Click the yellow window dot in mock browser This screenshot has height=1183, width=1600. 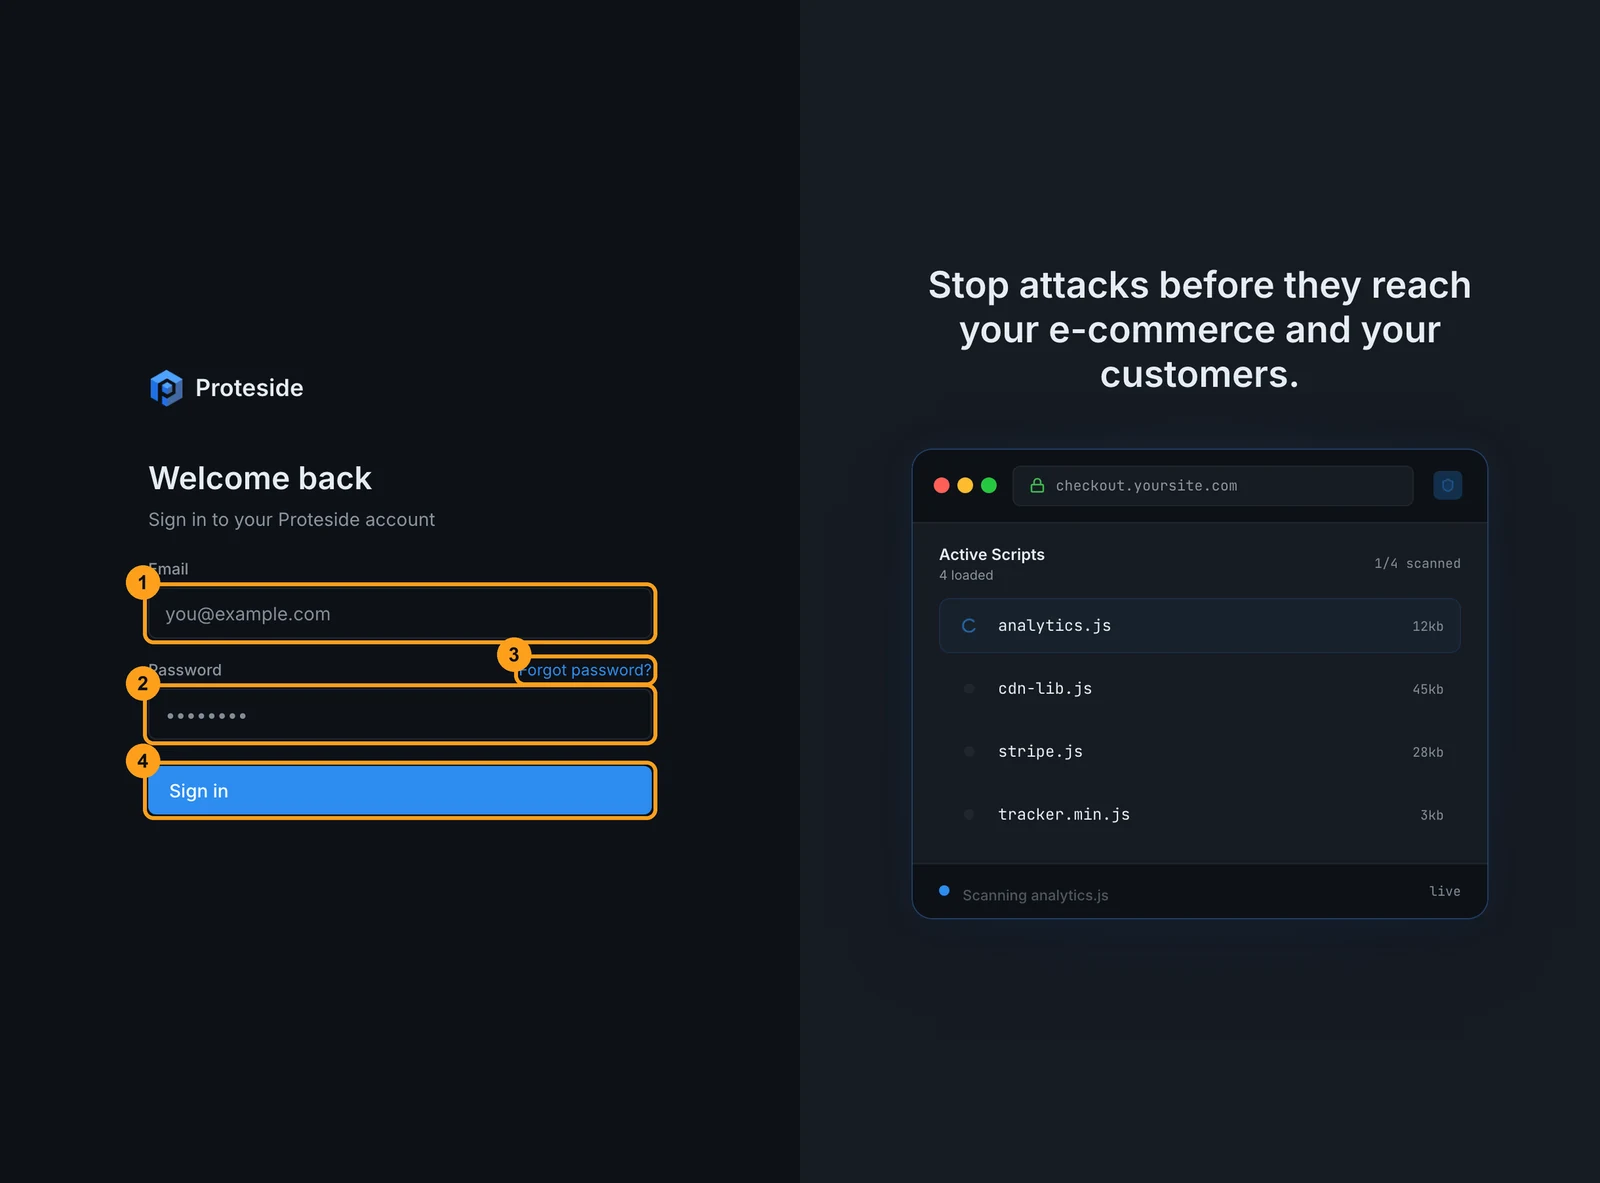point(965,485)
